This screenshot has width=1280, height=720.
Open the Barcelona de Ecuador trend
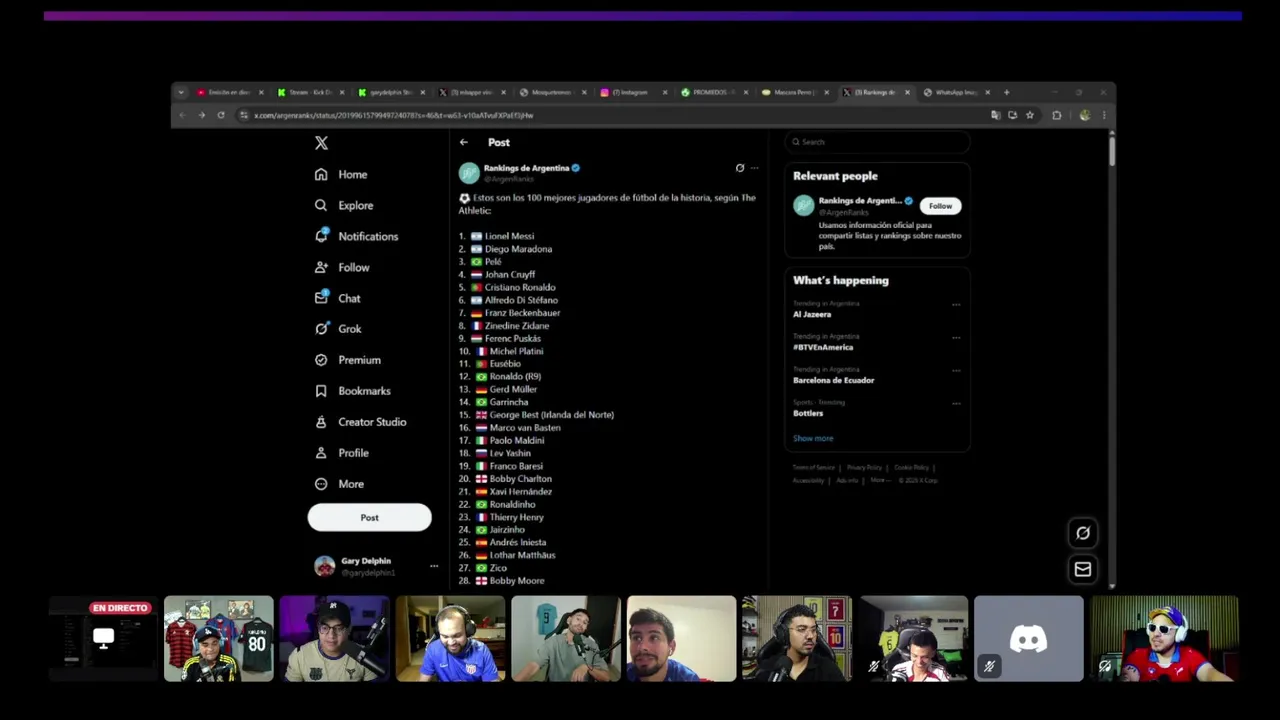click(x=834, y=380)
